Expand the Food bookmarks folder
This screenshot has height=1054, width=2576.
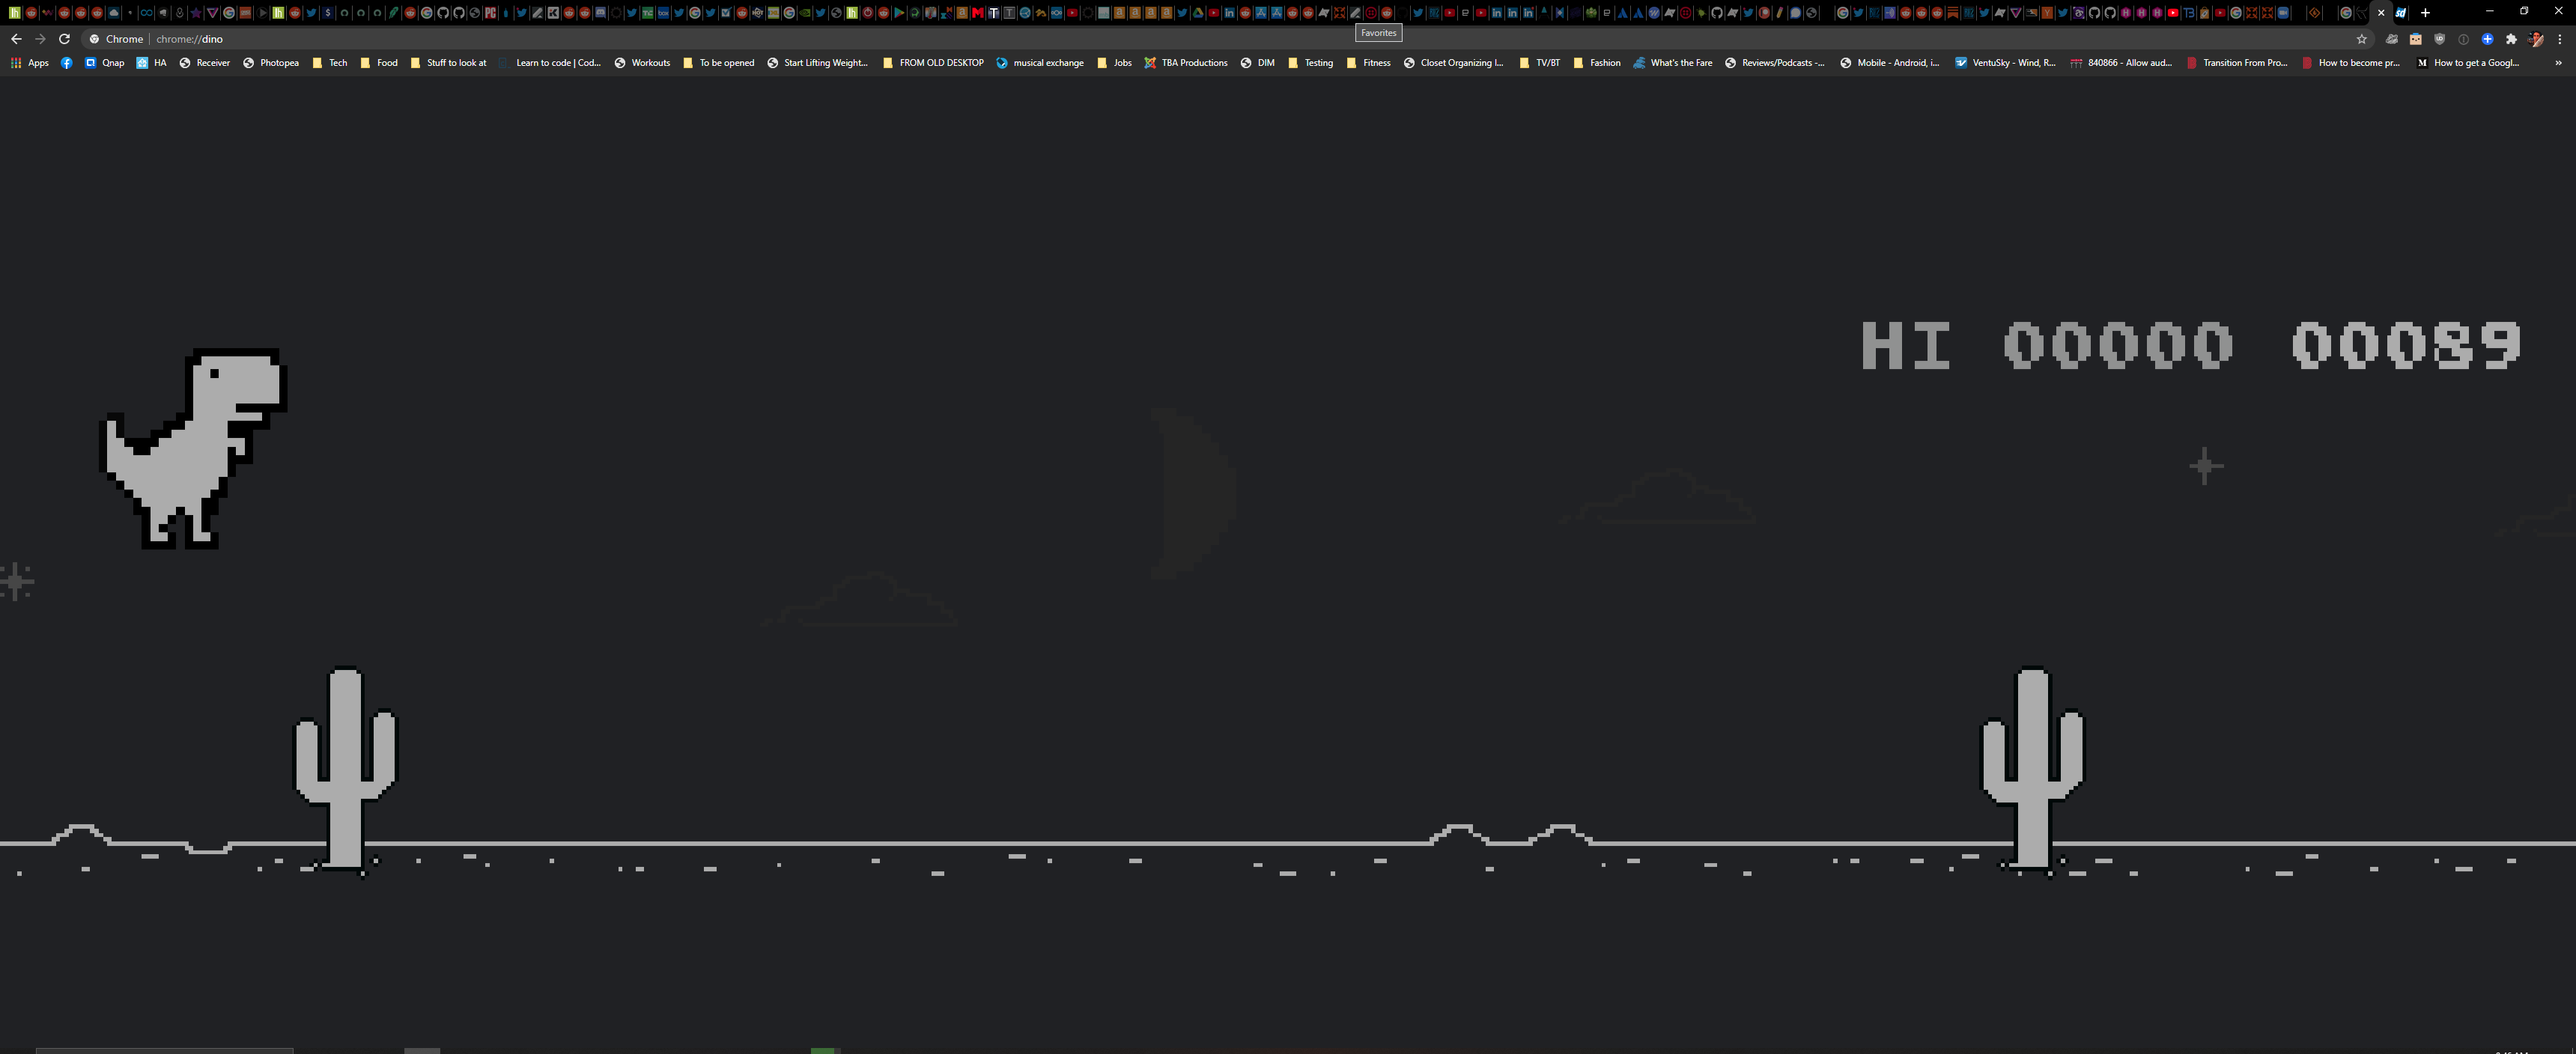(378, 63)
